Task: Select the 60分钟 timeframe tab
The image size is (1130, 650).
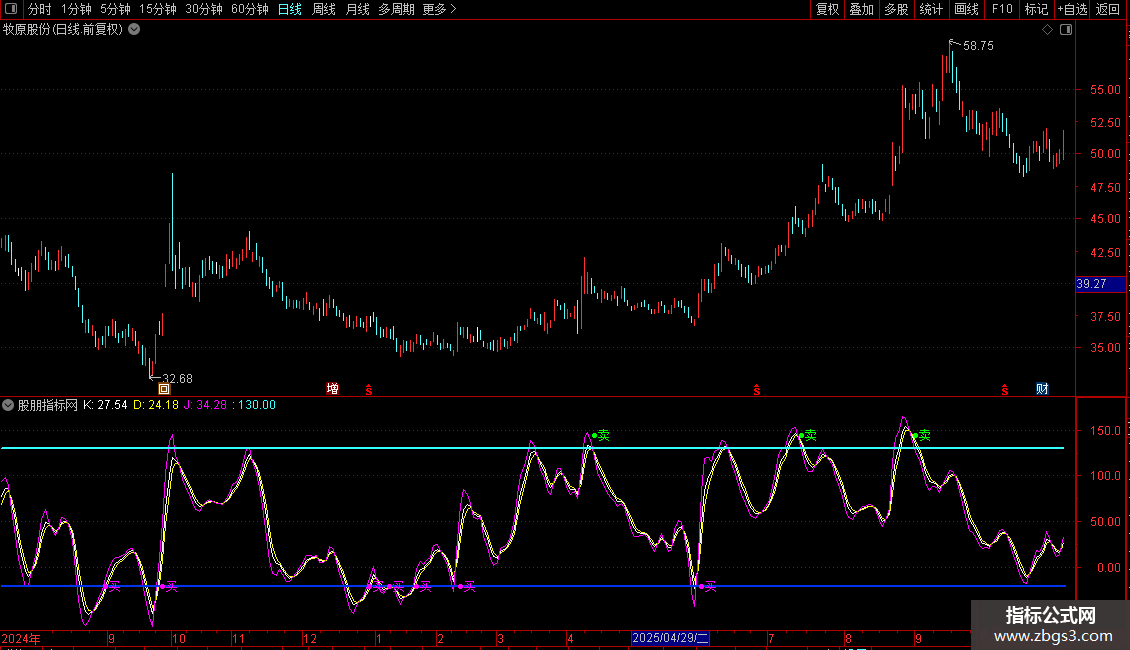Action: tap(249, 9)
